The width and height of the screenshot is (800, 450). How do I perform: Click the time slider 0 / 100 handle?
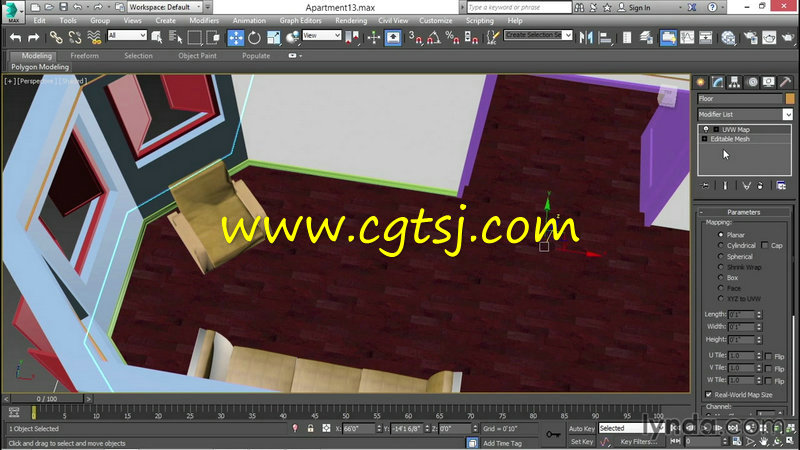47,398
